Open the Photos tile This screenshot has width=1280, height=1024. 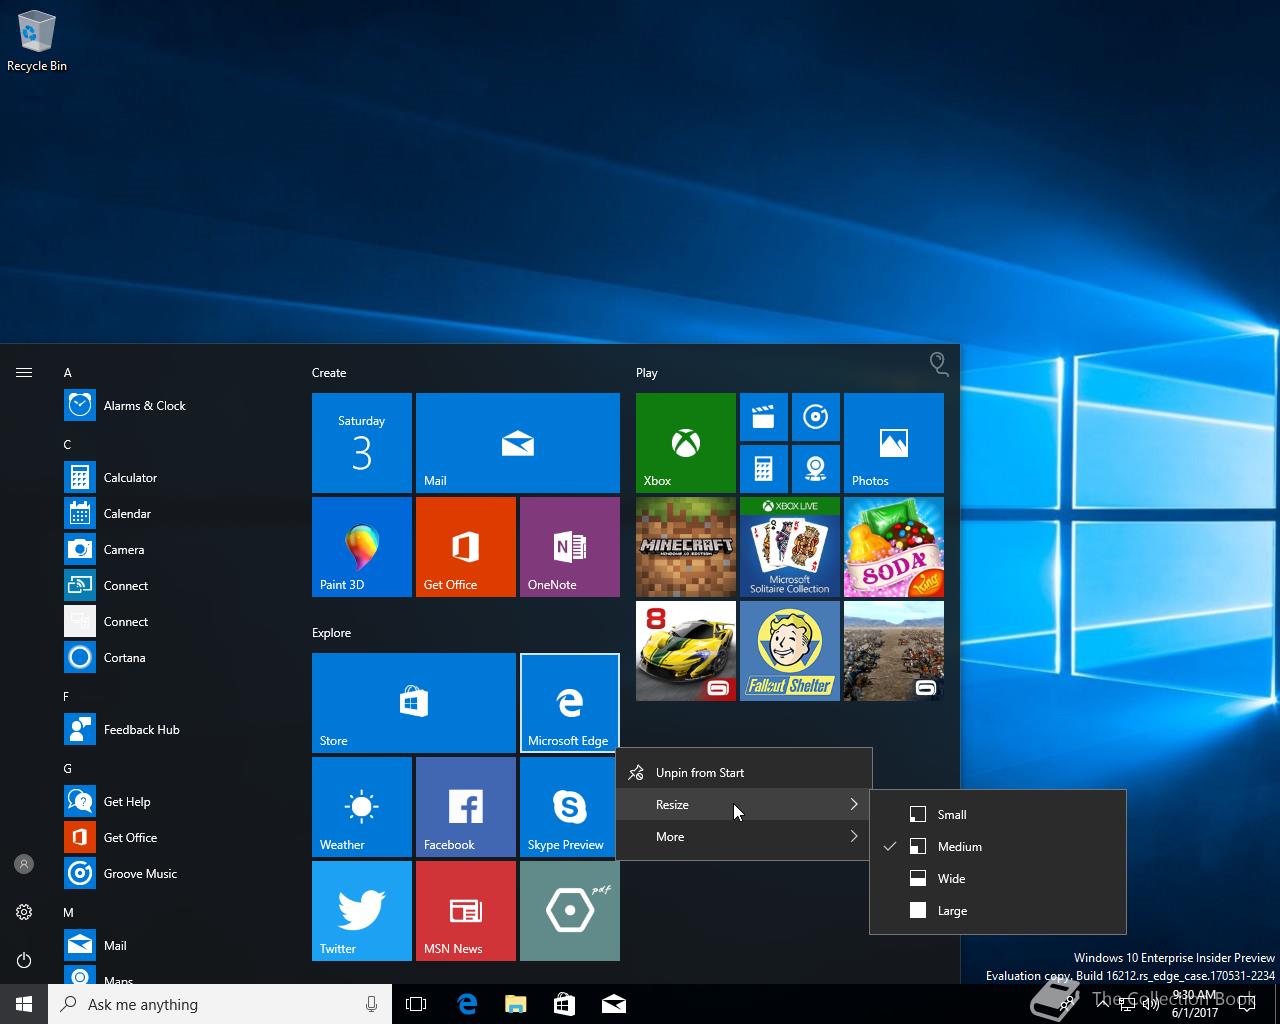tap(894, 443)
